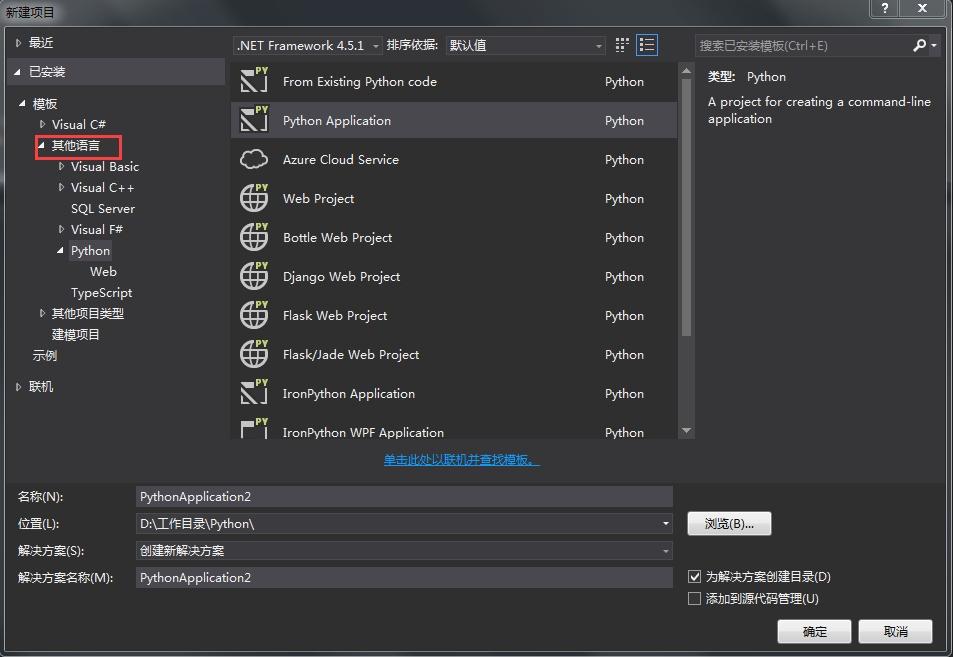954x657 pixels.
Task: Select the Python Application template icon
Action: tap(254, 120)
